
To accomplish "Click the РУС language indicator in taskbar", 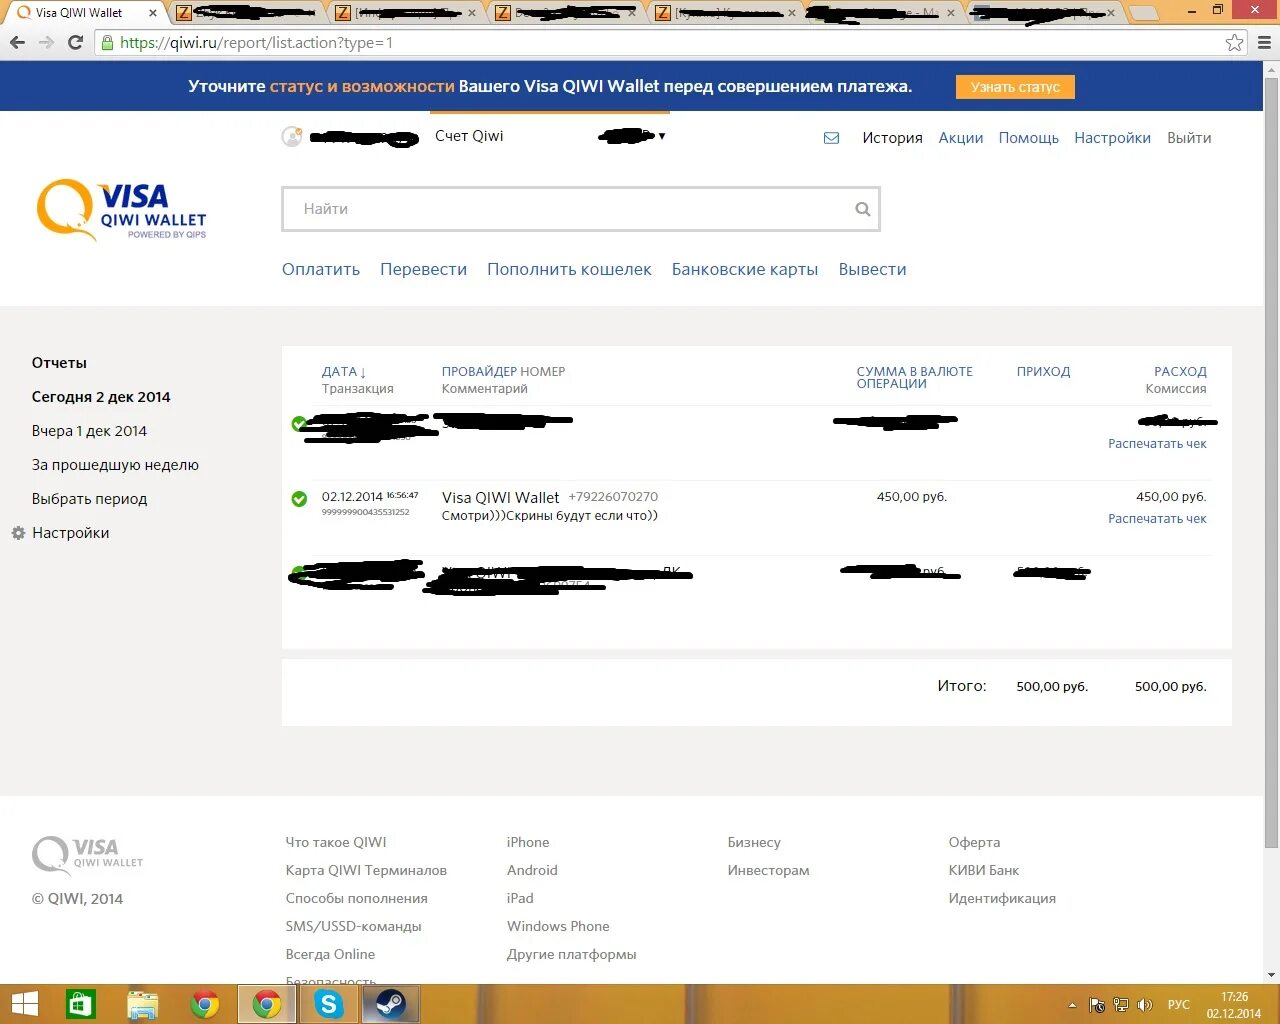I will point(1179,1005).
